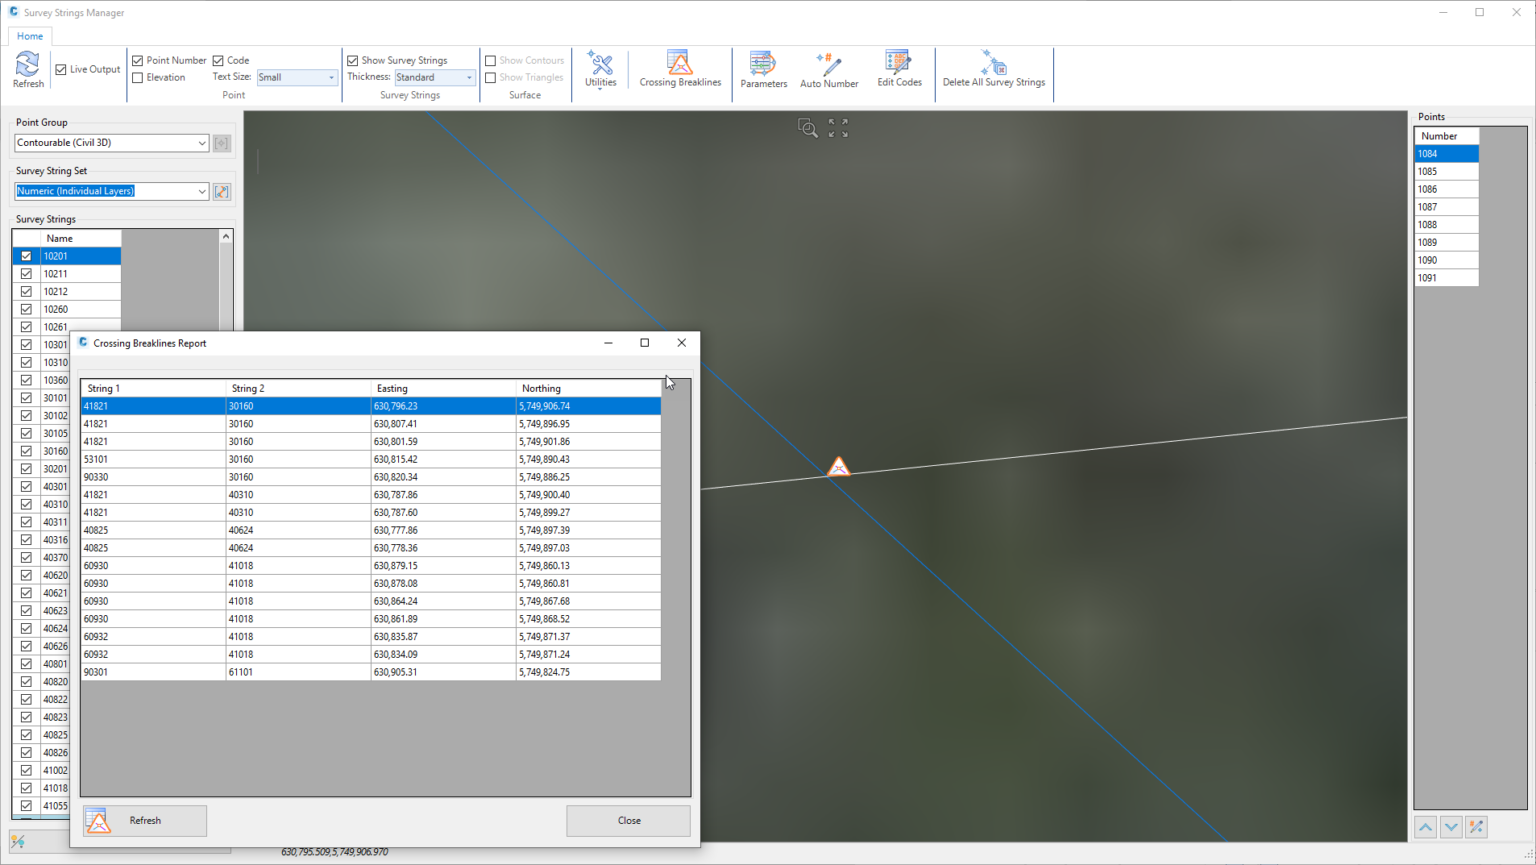
Task: Click Refresh in the Crossing Breaklines Report
Action: (145, 821)
